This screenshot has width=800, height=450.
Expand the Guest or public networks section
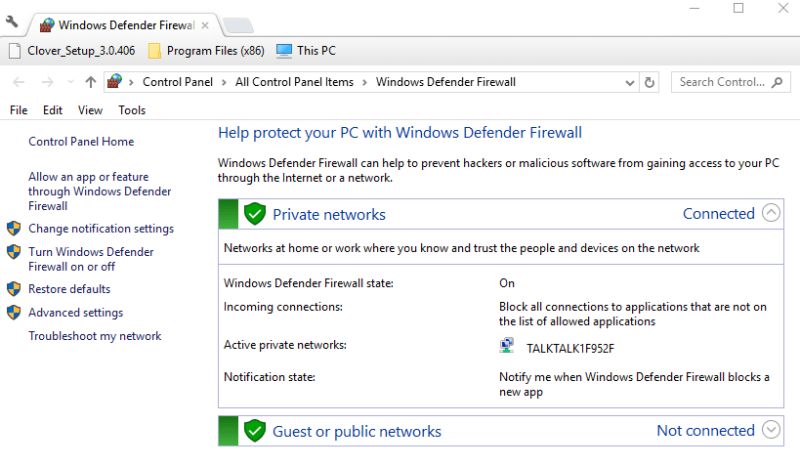(x=771, y=430)
